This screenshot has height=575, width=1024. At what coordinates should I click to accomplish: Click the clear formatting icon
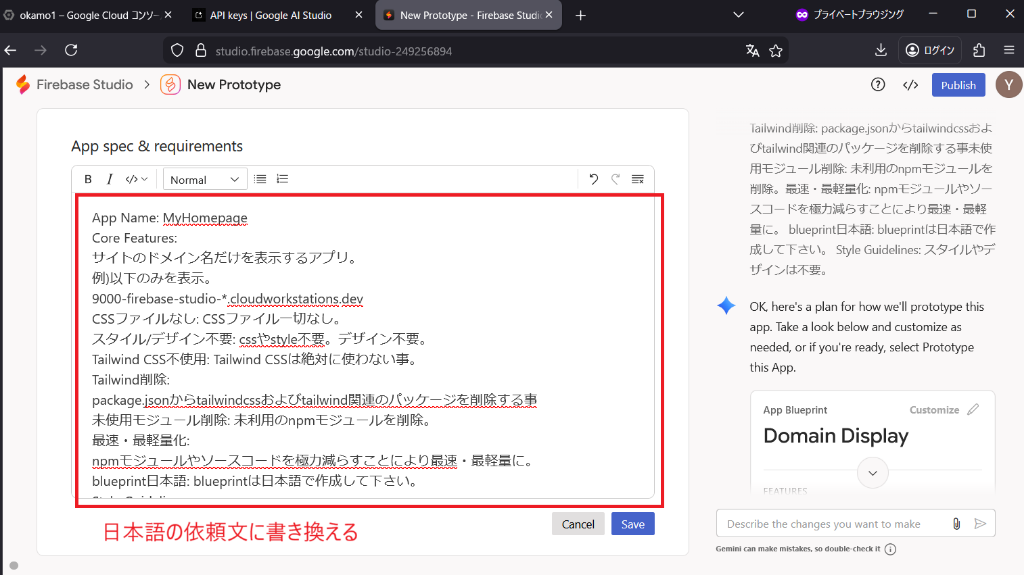(x=637, y=179)
